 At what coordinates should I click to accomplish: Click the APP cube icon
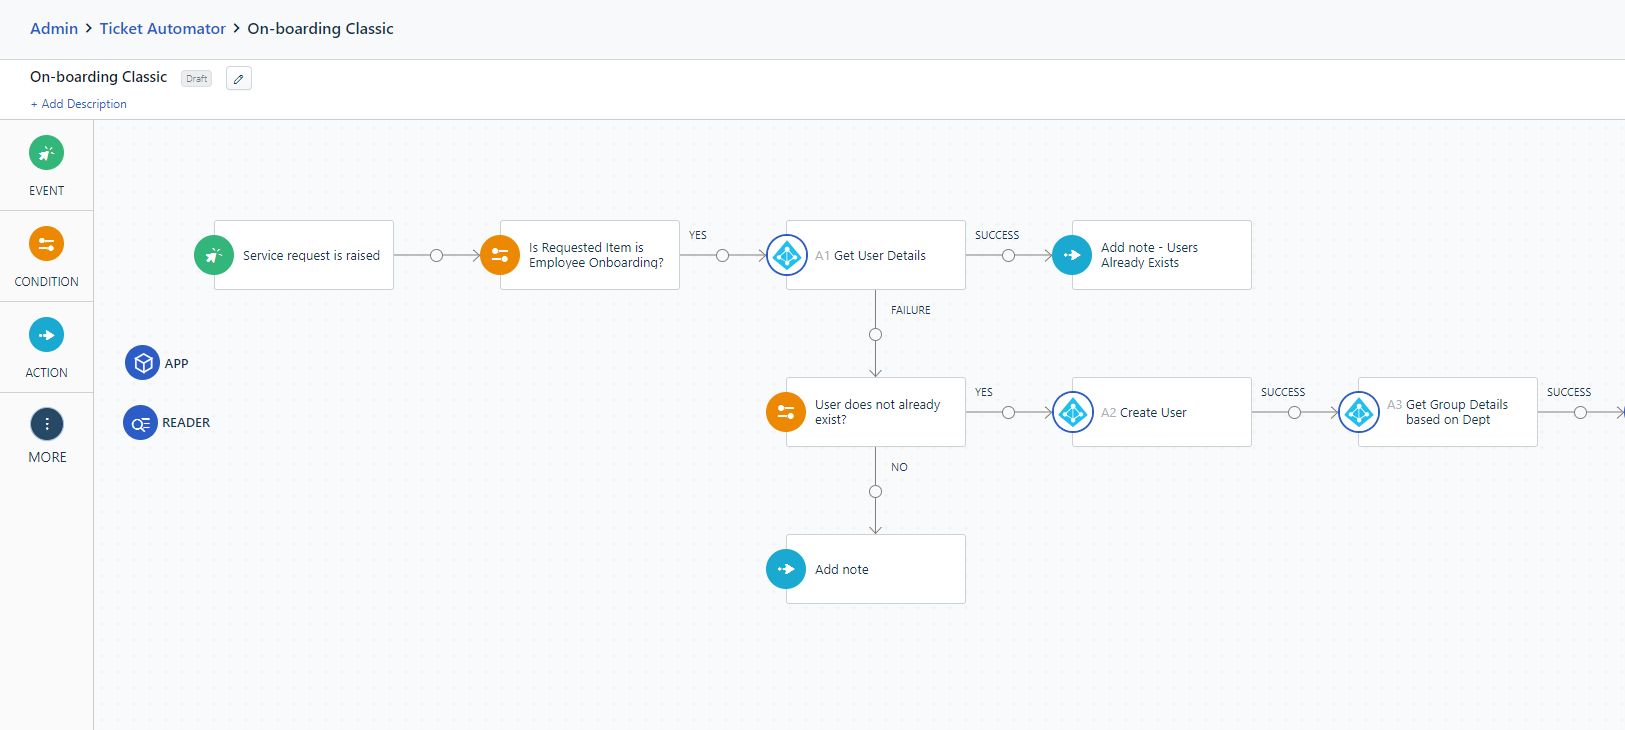tap(142, 363)
